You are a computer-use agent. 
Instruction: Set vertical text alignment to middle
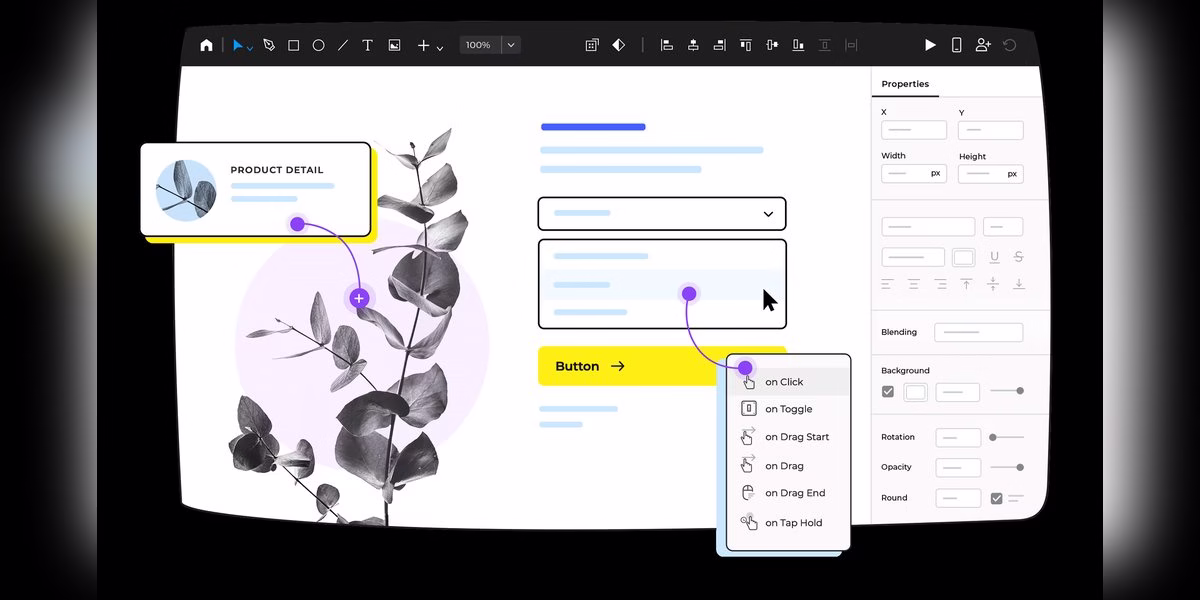[x=993, y=284]
